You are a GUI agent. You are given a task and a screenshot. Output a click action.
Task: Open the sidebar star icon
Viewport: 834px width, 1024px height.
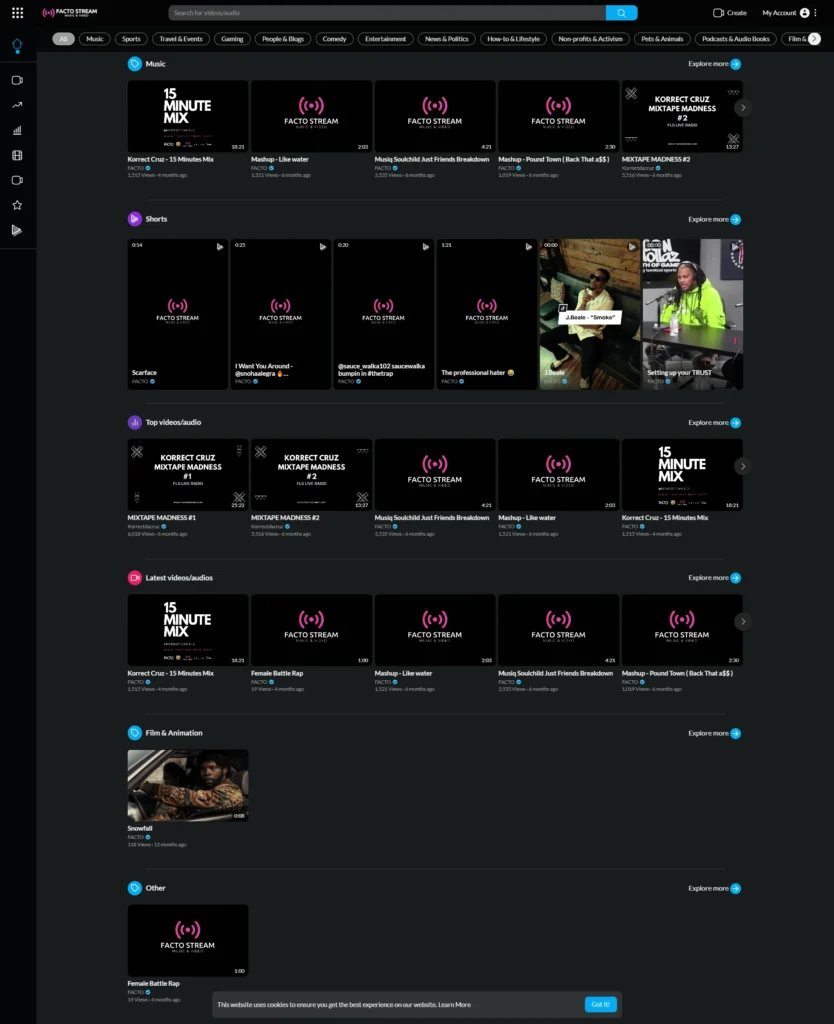point(17,205)
